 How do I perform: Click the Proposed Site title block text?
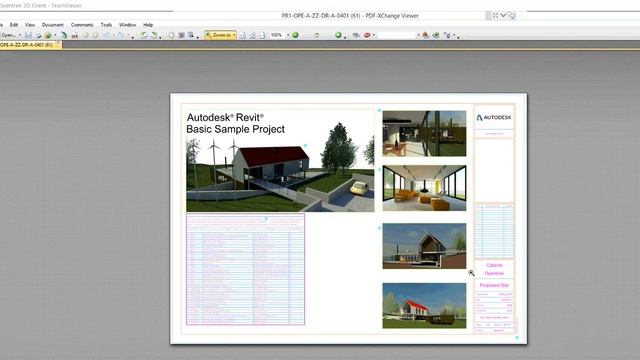coord(494,285)
